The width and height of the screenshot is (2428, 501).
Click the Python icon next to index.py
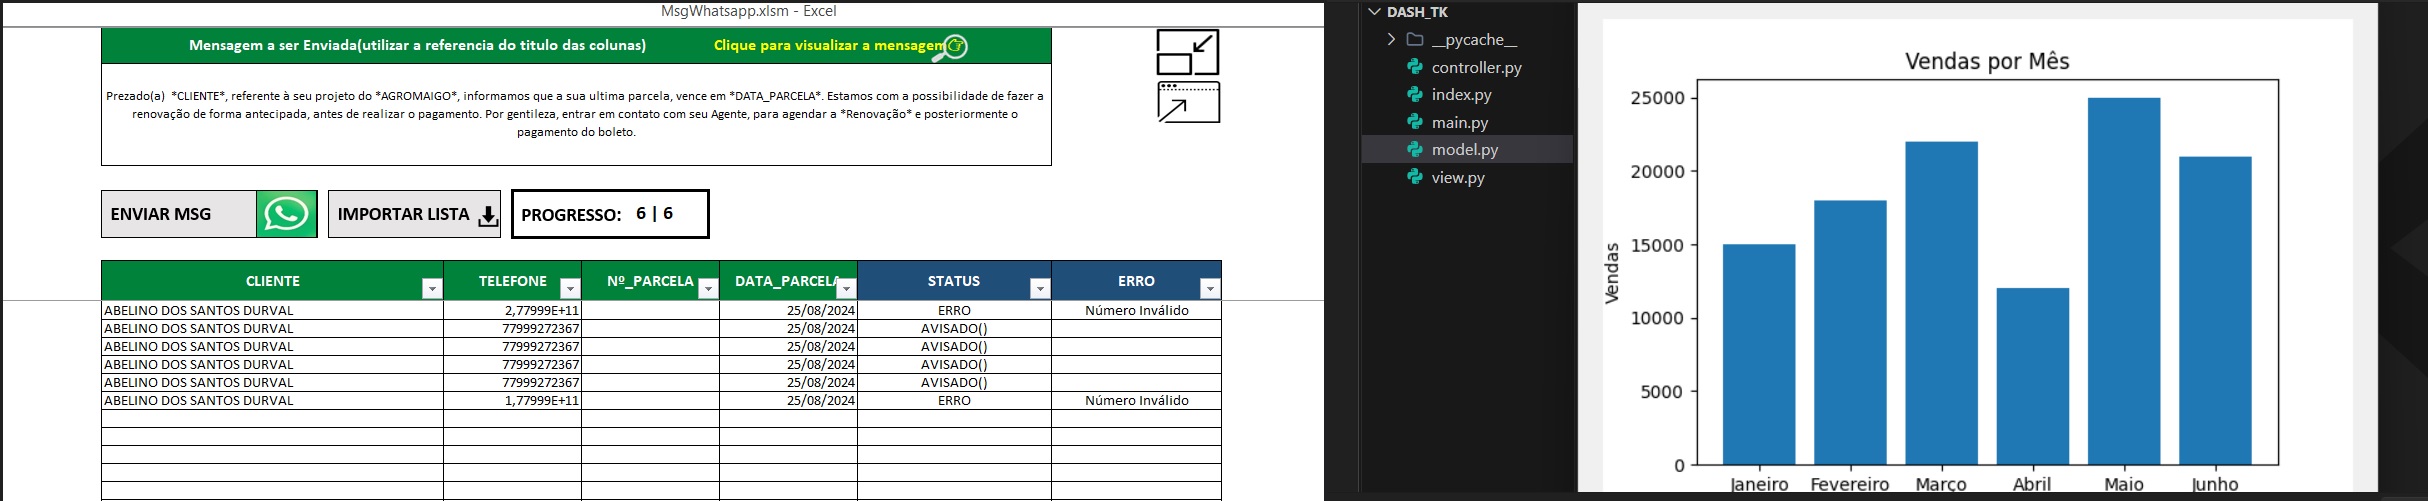tap(1415, 94)
